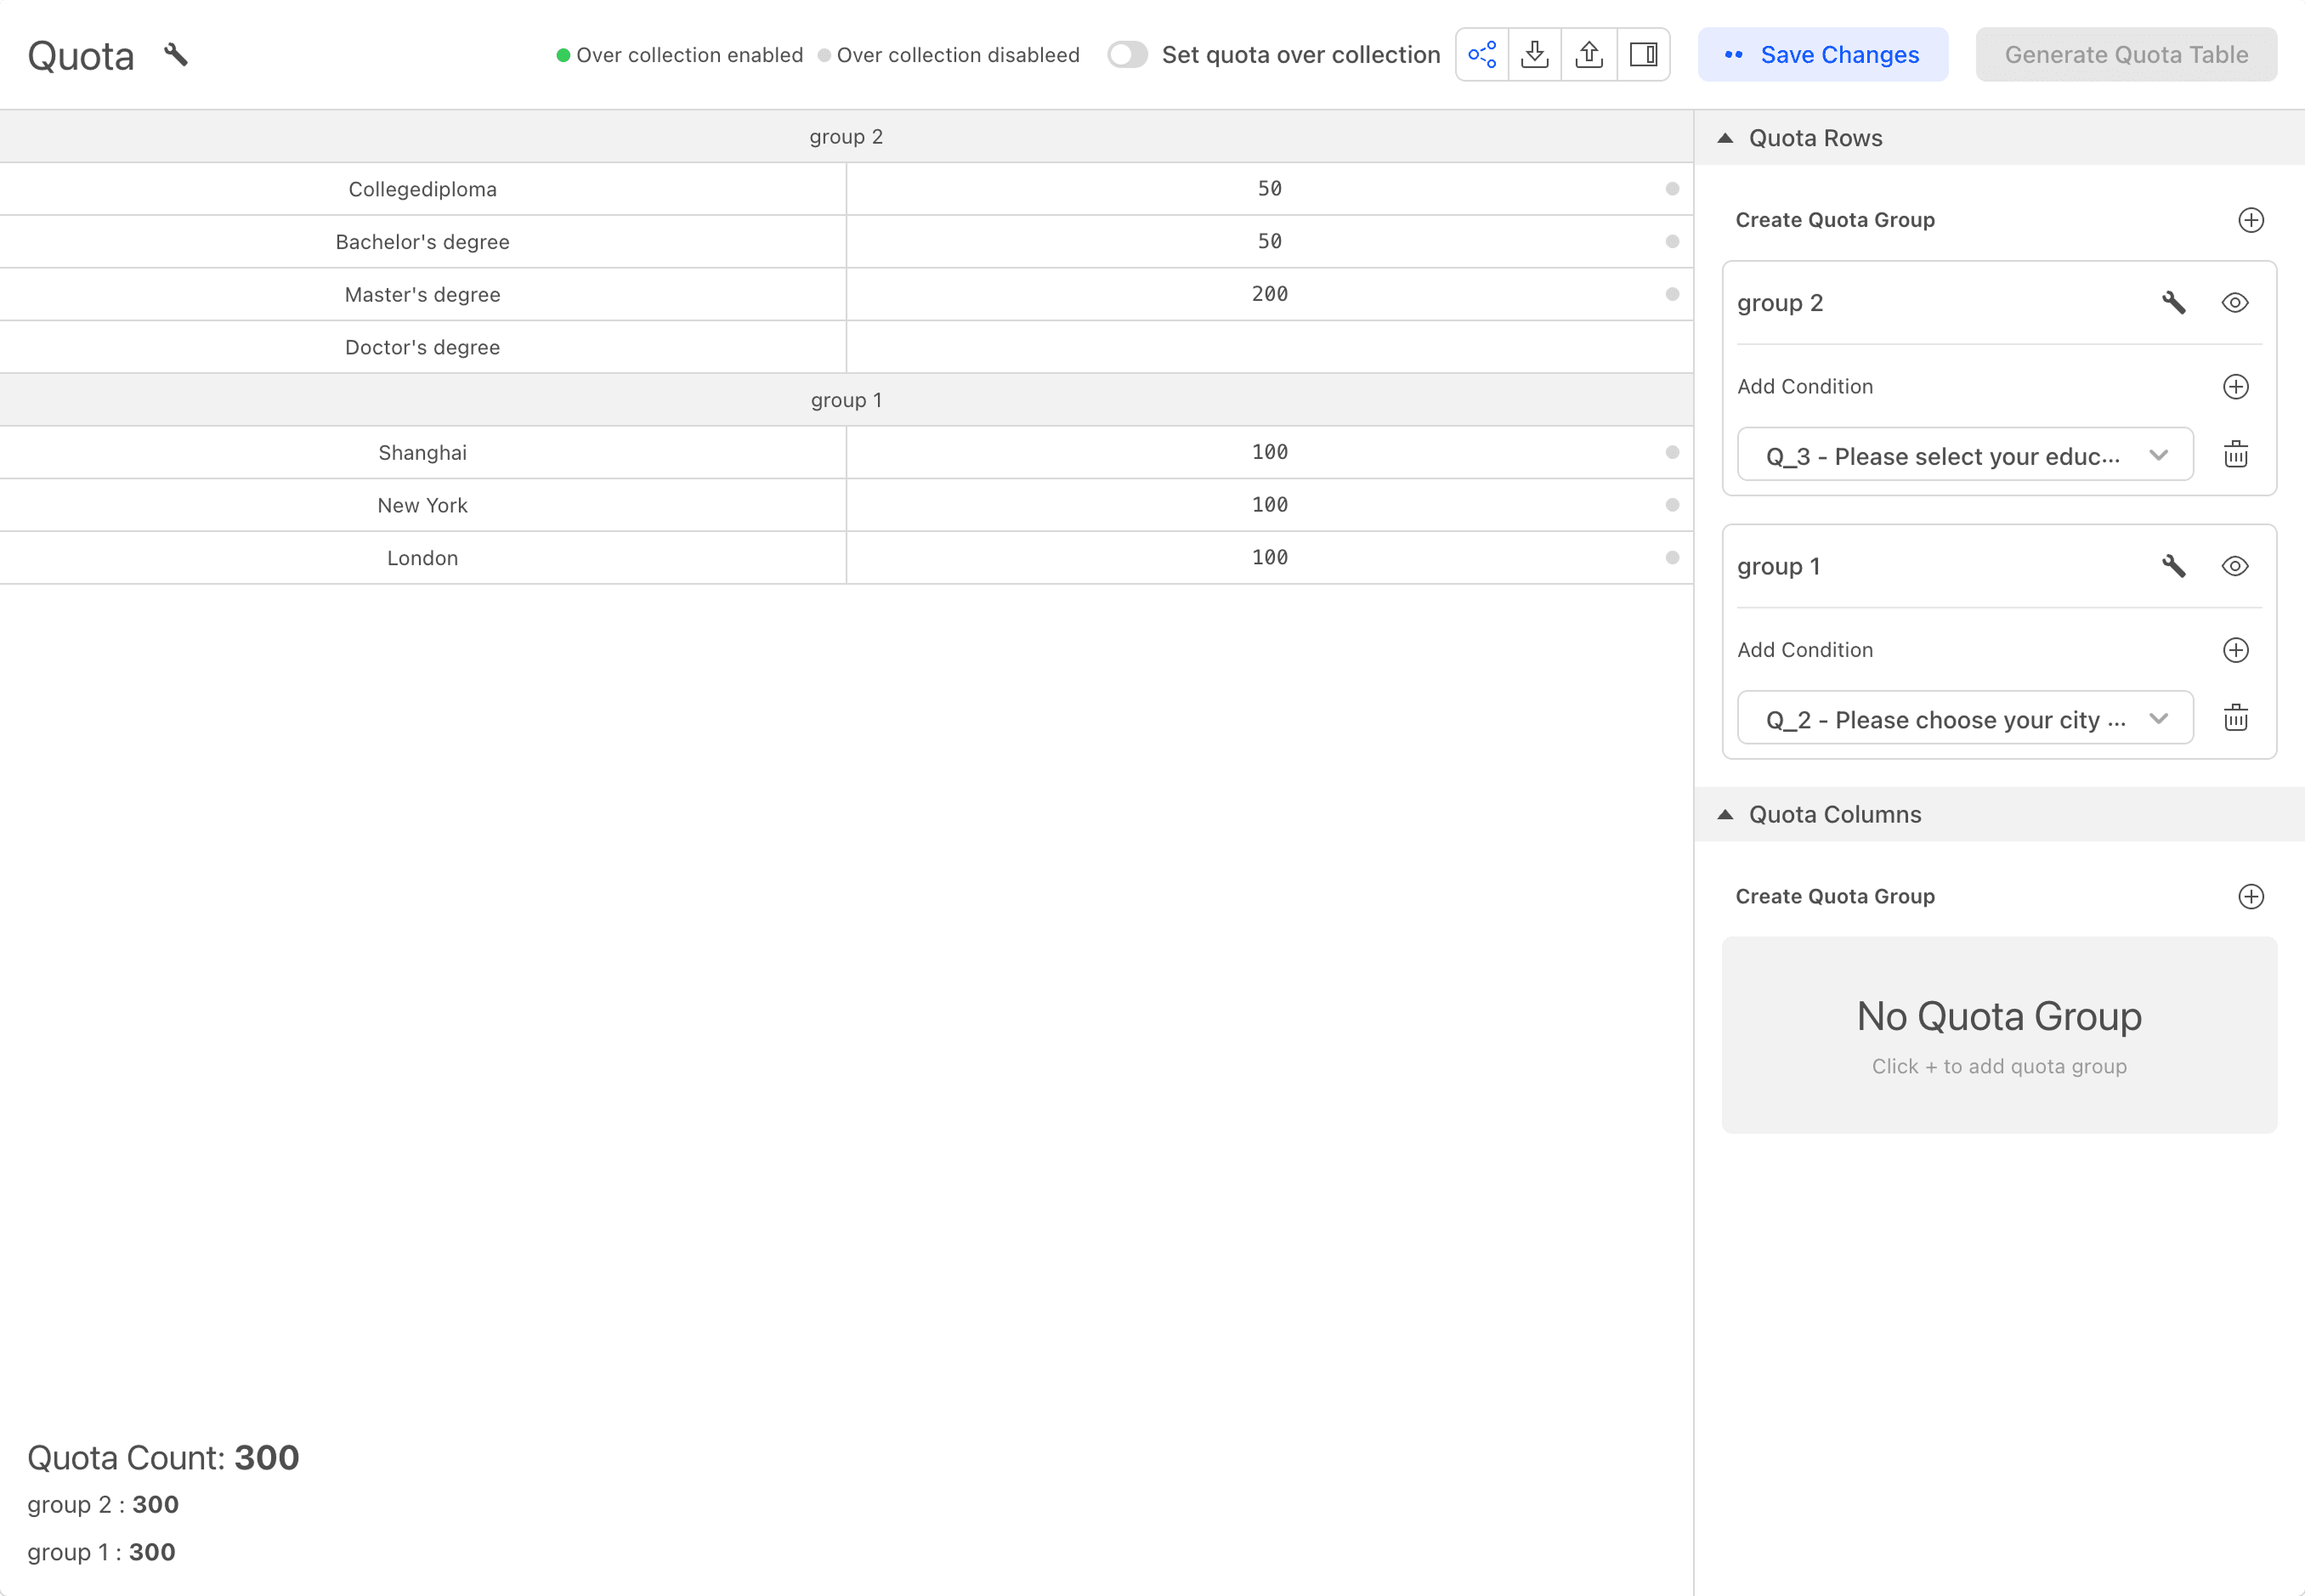This screenshot has height=1596, width=2305.
Task: Toggle over collection dot for Master's degree row
Action: pyautogui.click(x=1672, y=294)
